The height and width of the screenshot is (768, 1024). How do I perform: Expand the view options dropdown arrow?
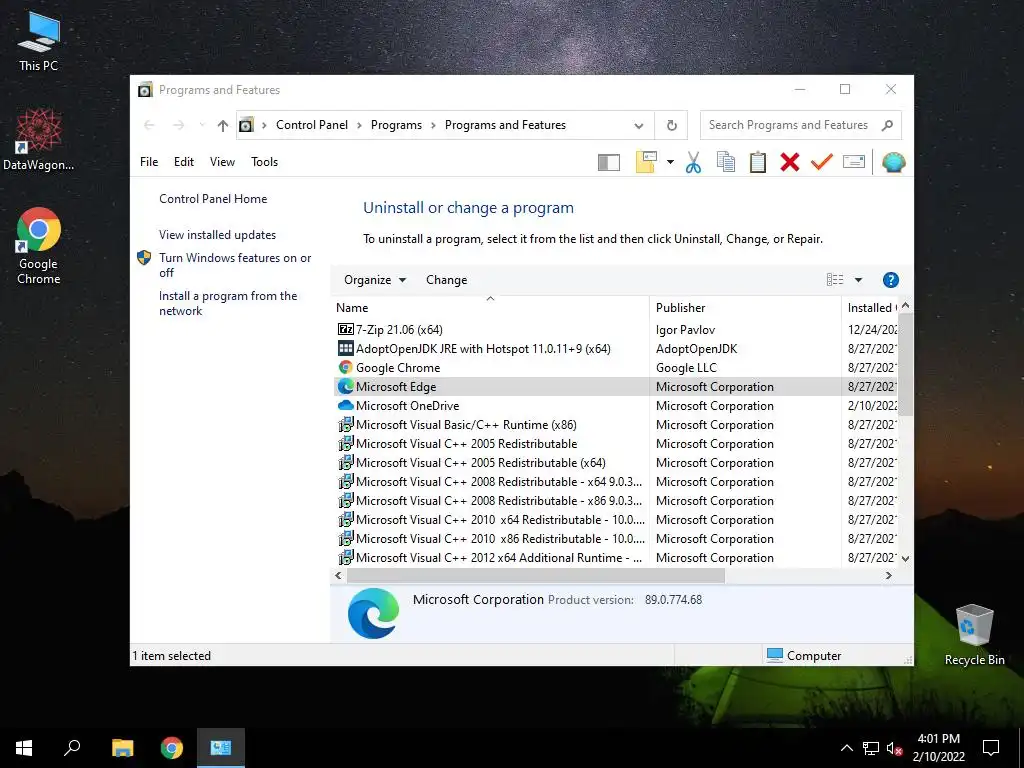858,280
